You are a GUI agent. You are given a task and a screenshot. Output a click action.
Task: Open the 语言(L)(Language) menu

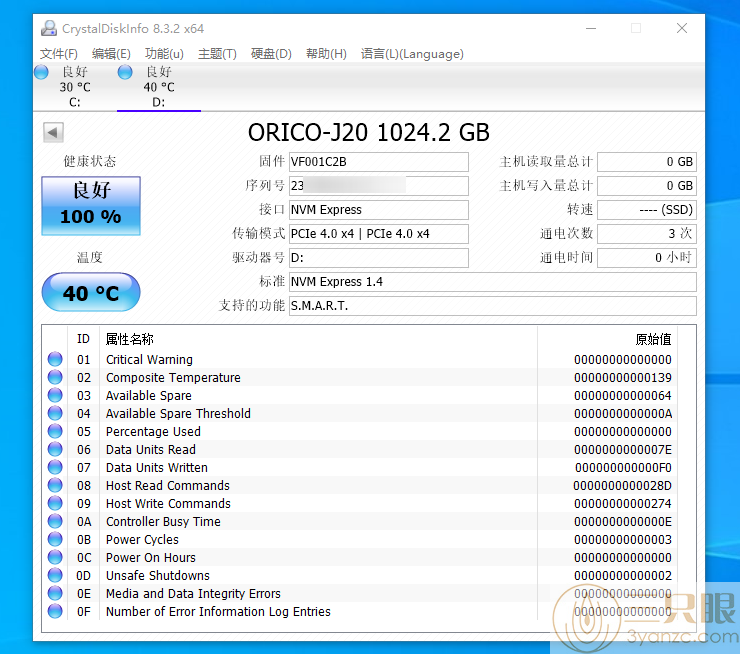pyautogui.click(x=412, y=54)
